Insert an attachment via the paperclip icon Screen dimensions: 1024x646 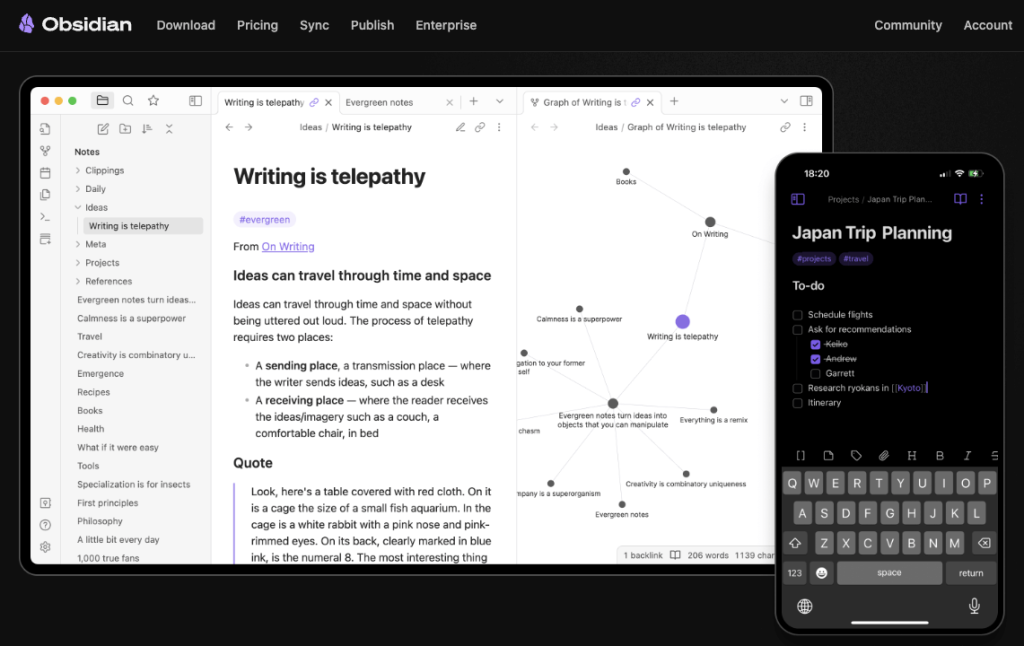coord(883,455)
